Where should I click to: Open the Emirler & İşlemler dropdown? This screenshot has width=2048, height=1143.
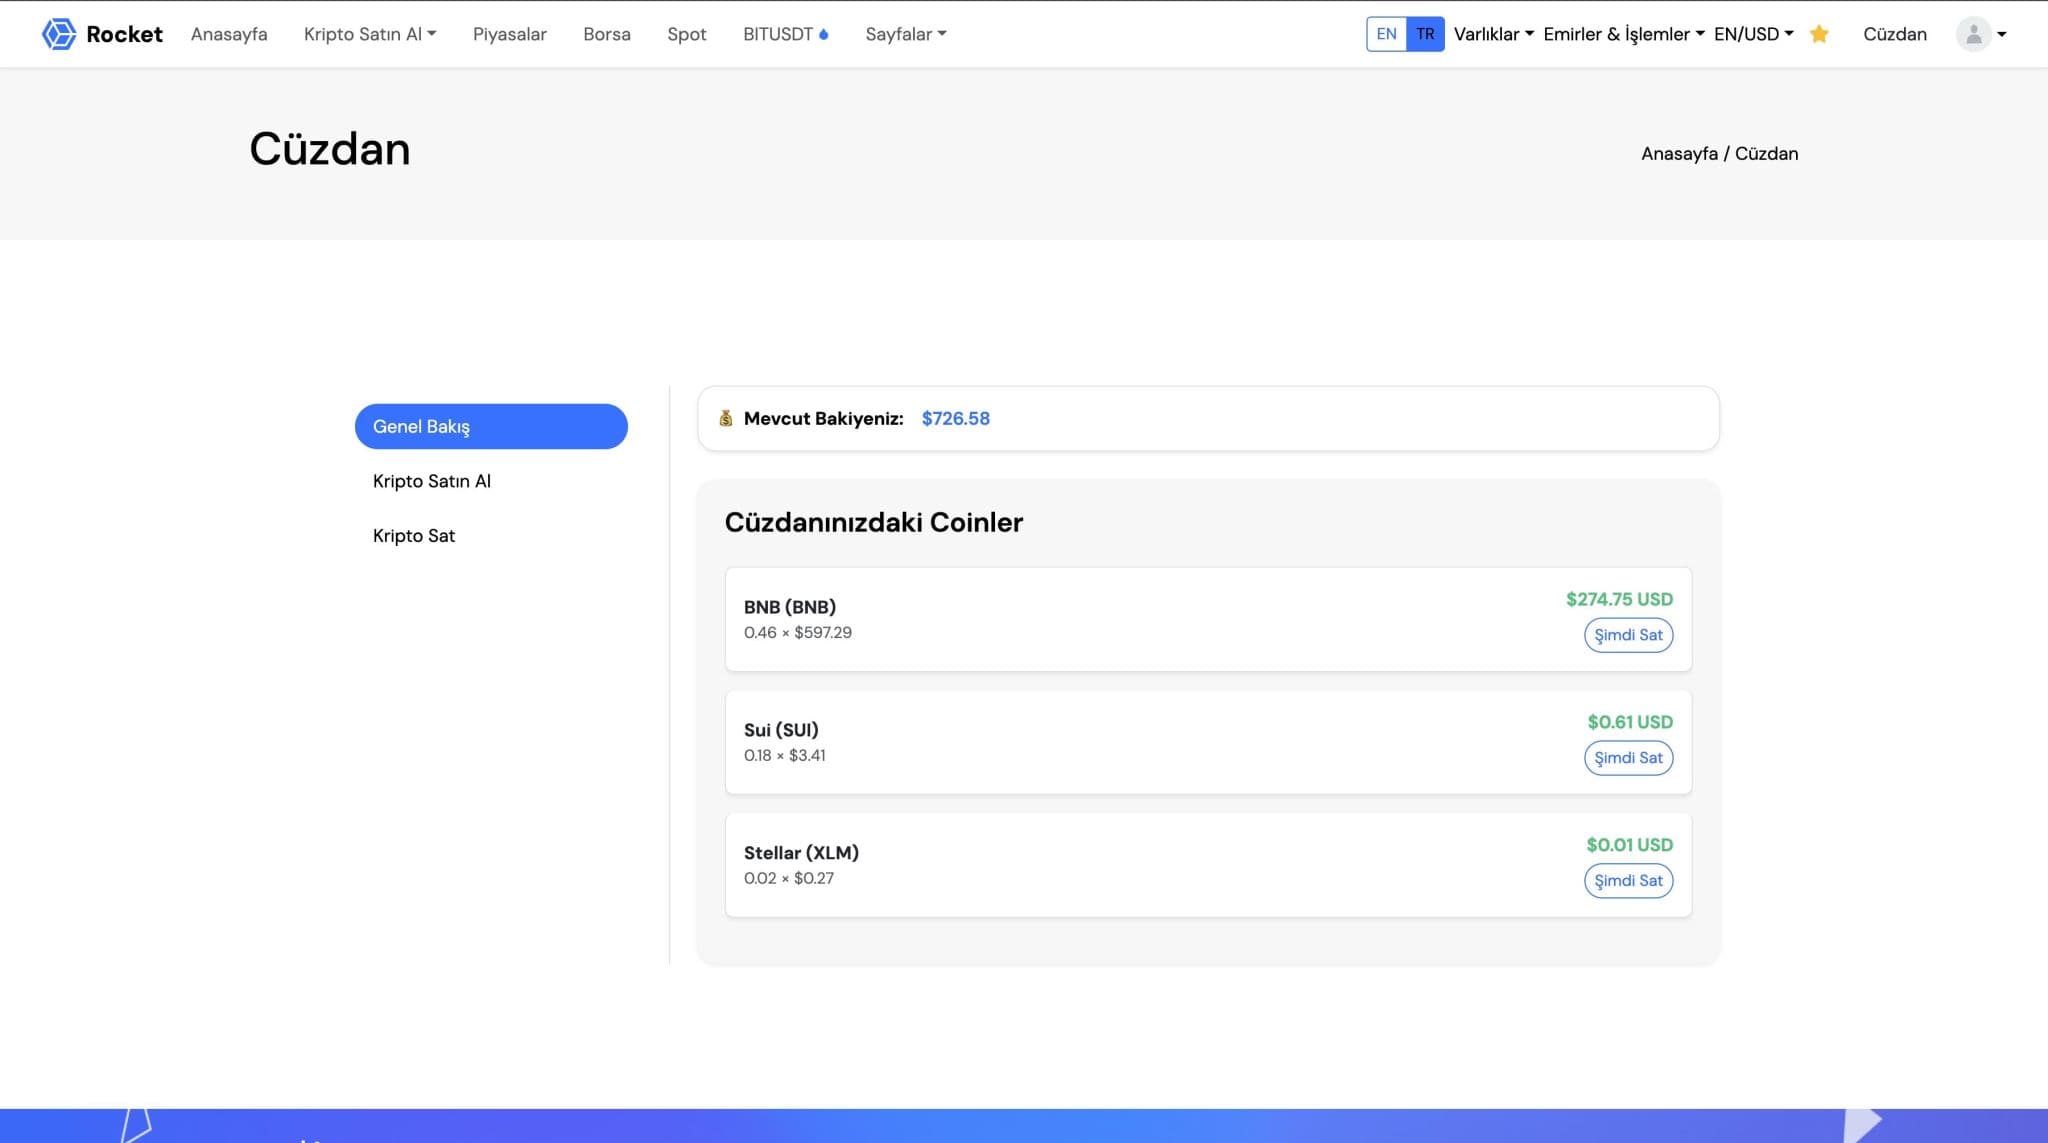click(x=1623, y=34)
